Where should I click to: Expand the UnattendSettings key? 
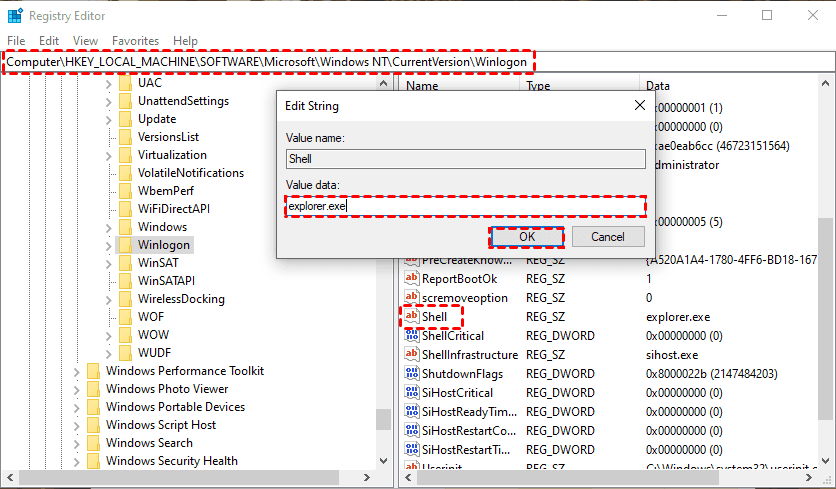point(109,102)
